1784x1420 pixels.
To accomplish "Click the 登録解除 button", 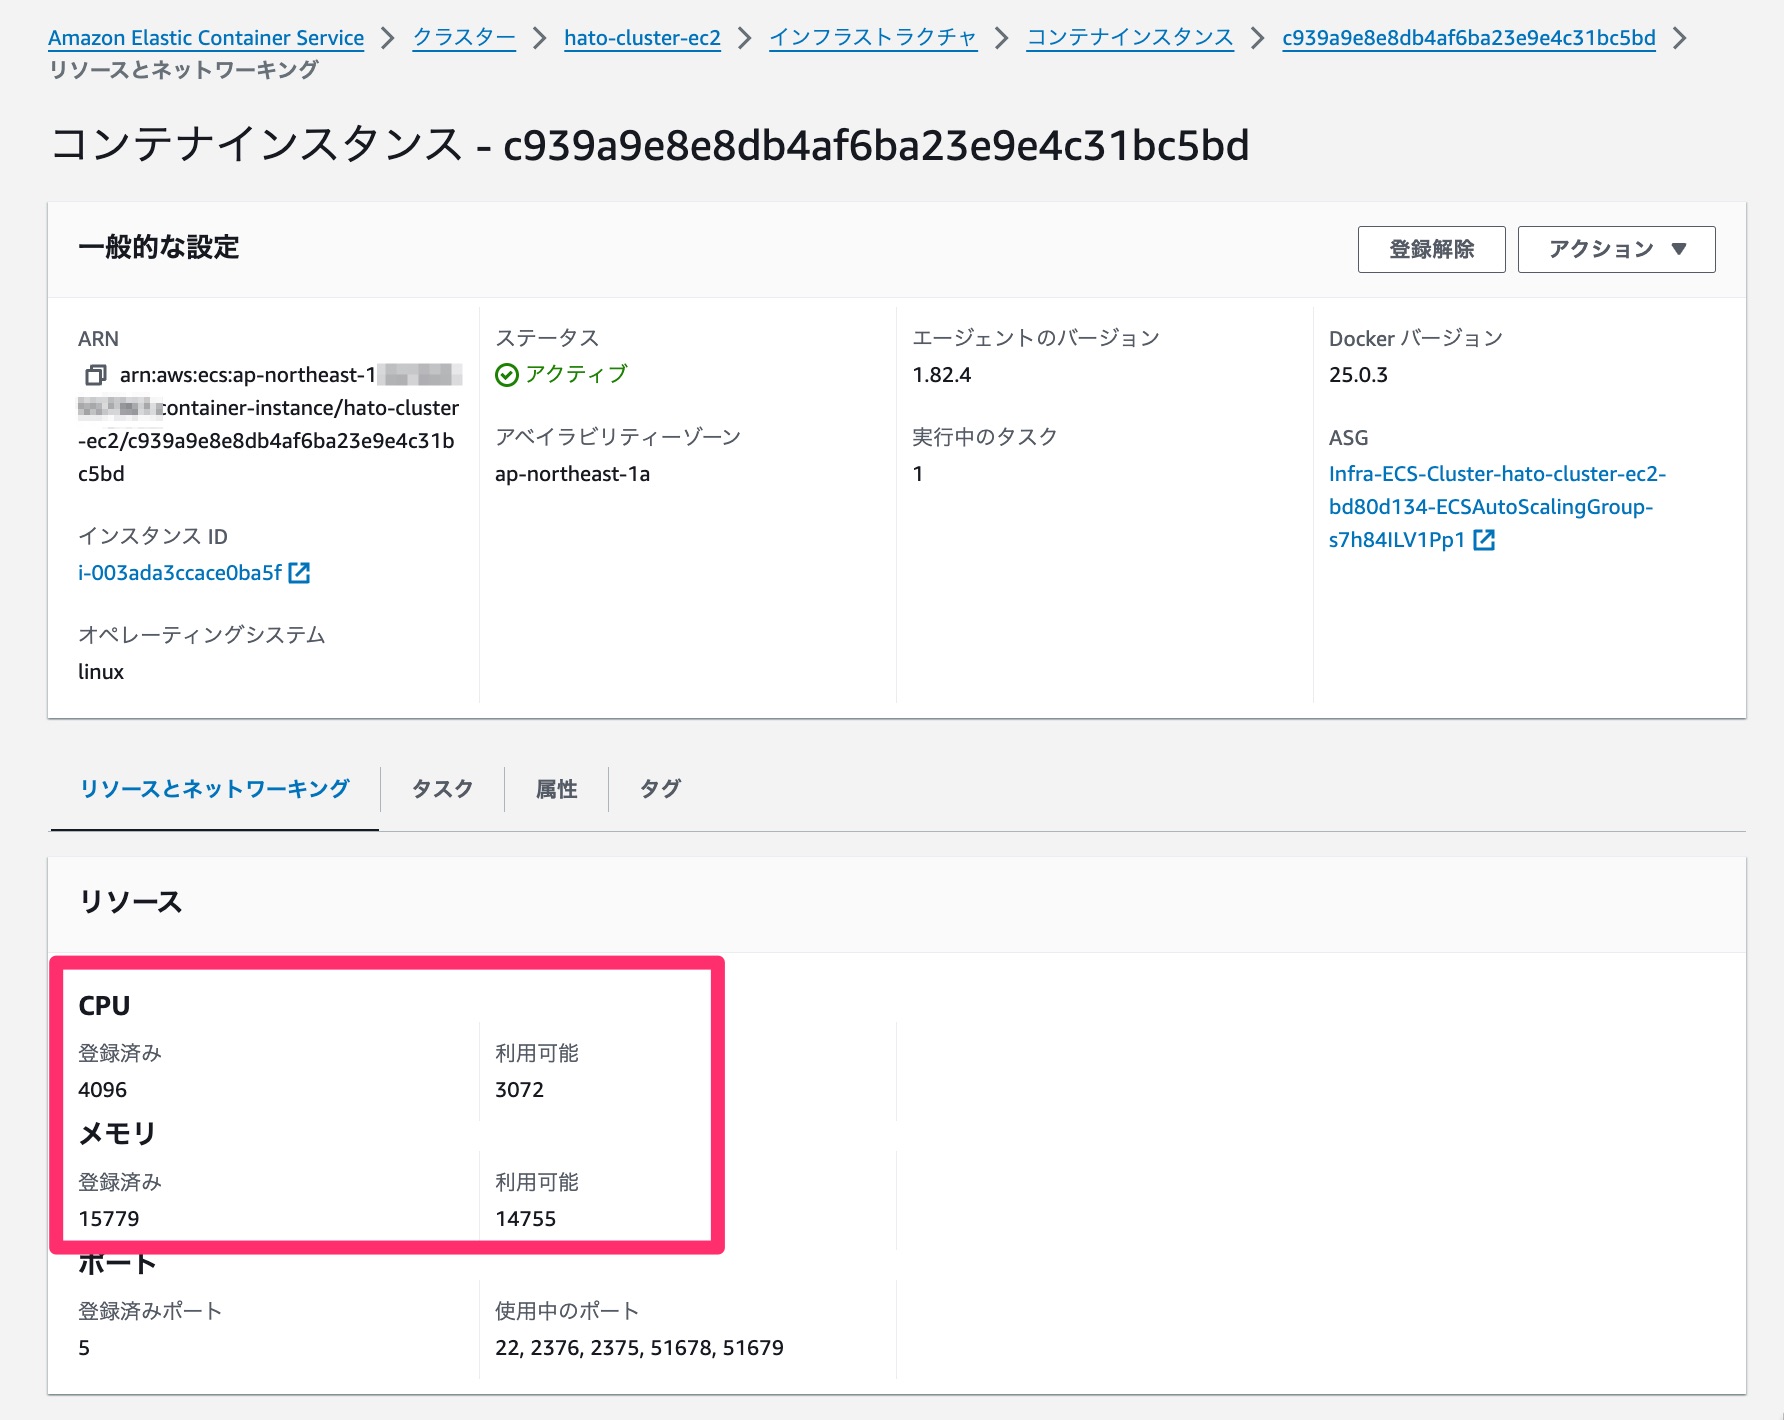I will (x=1431, y=249).
